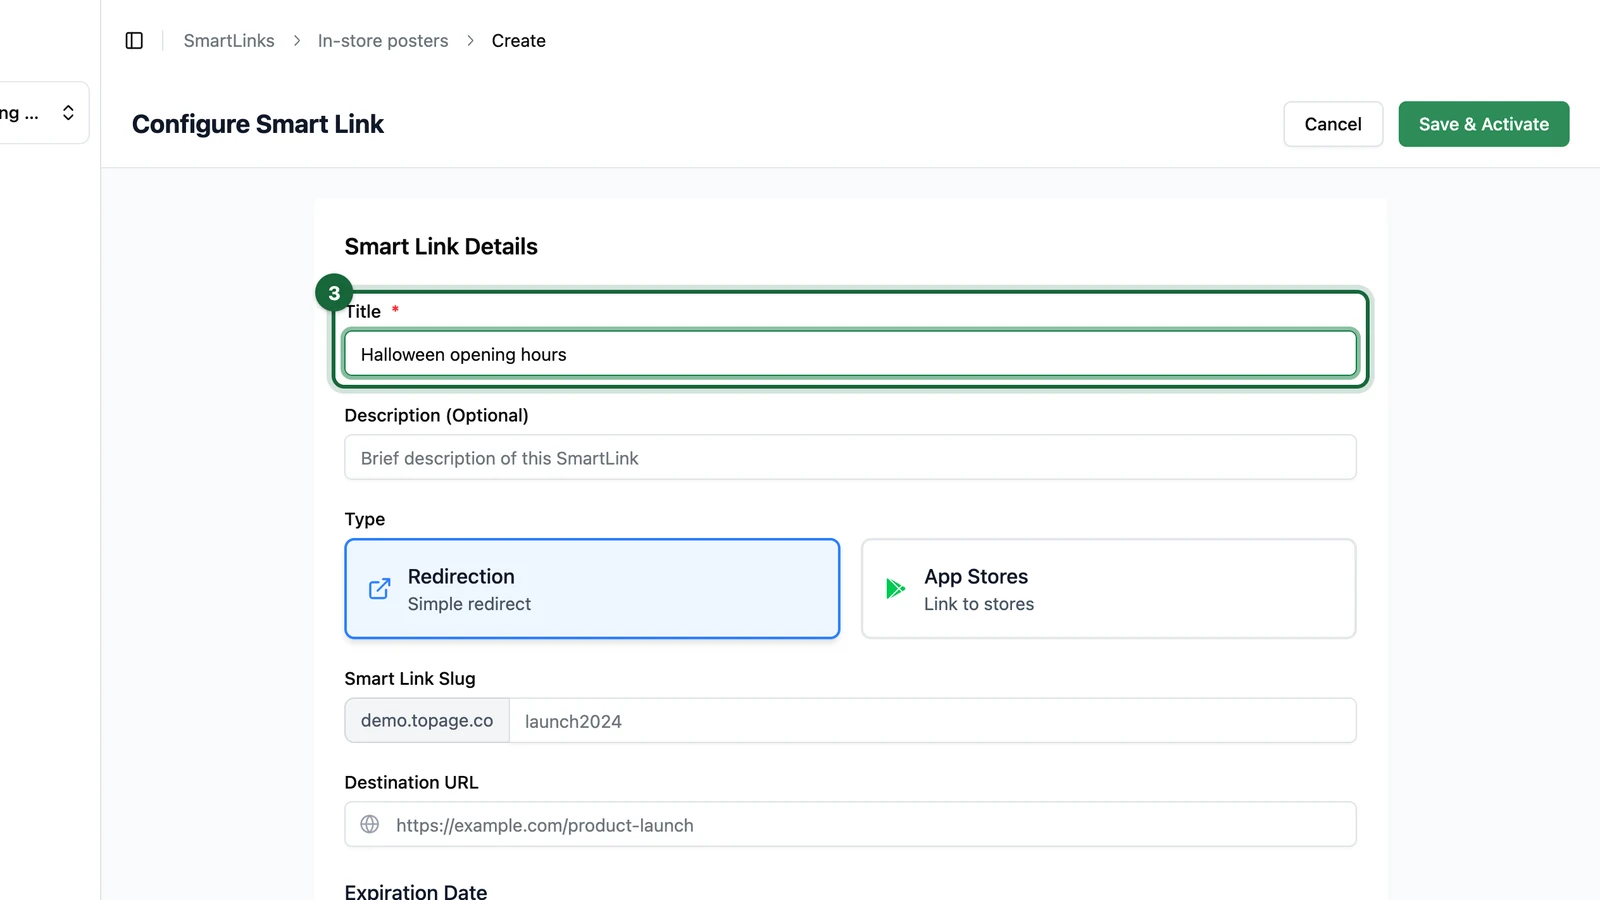Go to SmartLinks breadcrumb
Screen dimensions: 1600x900
pos(229,41)
